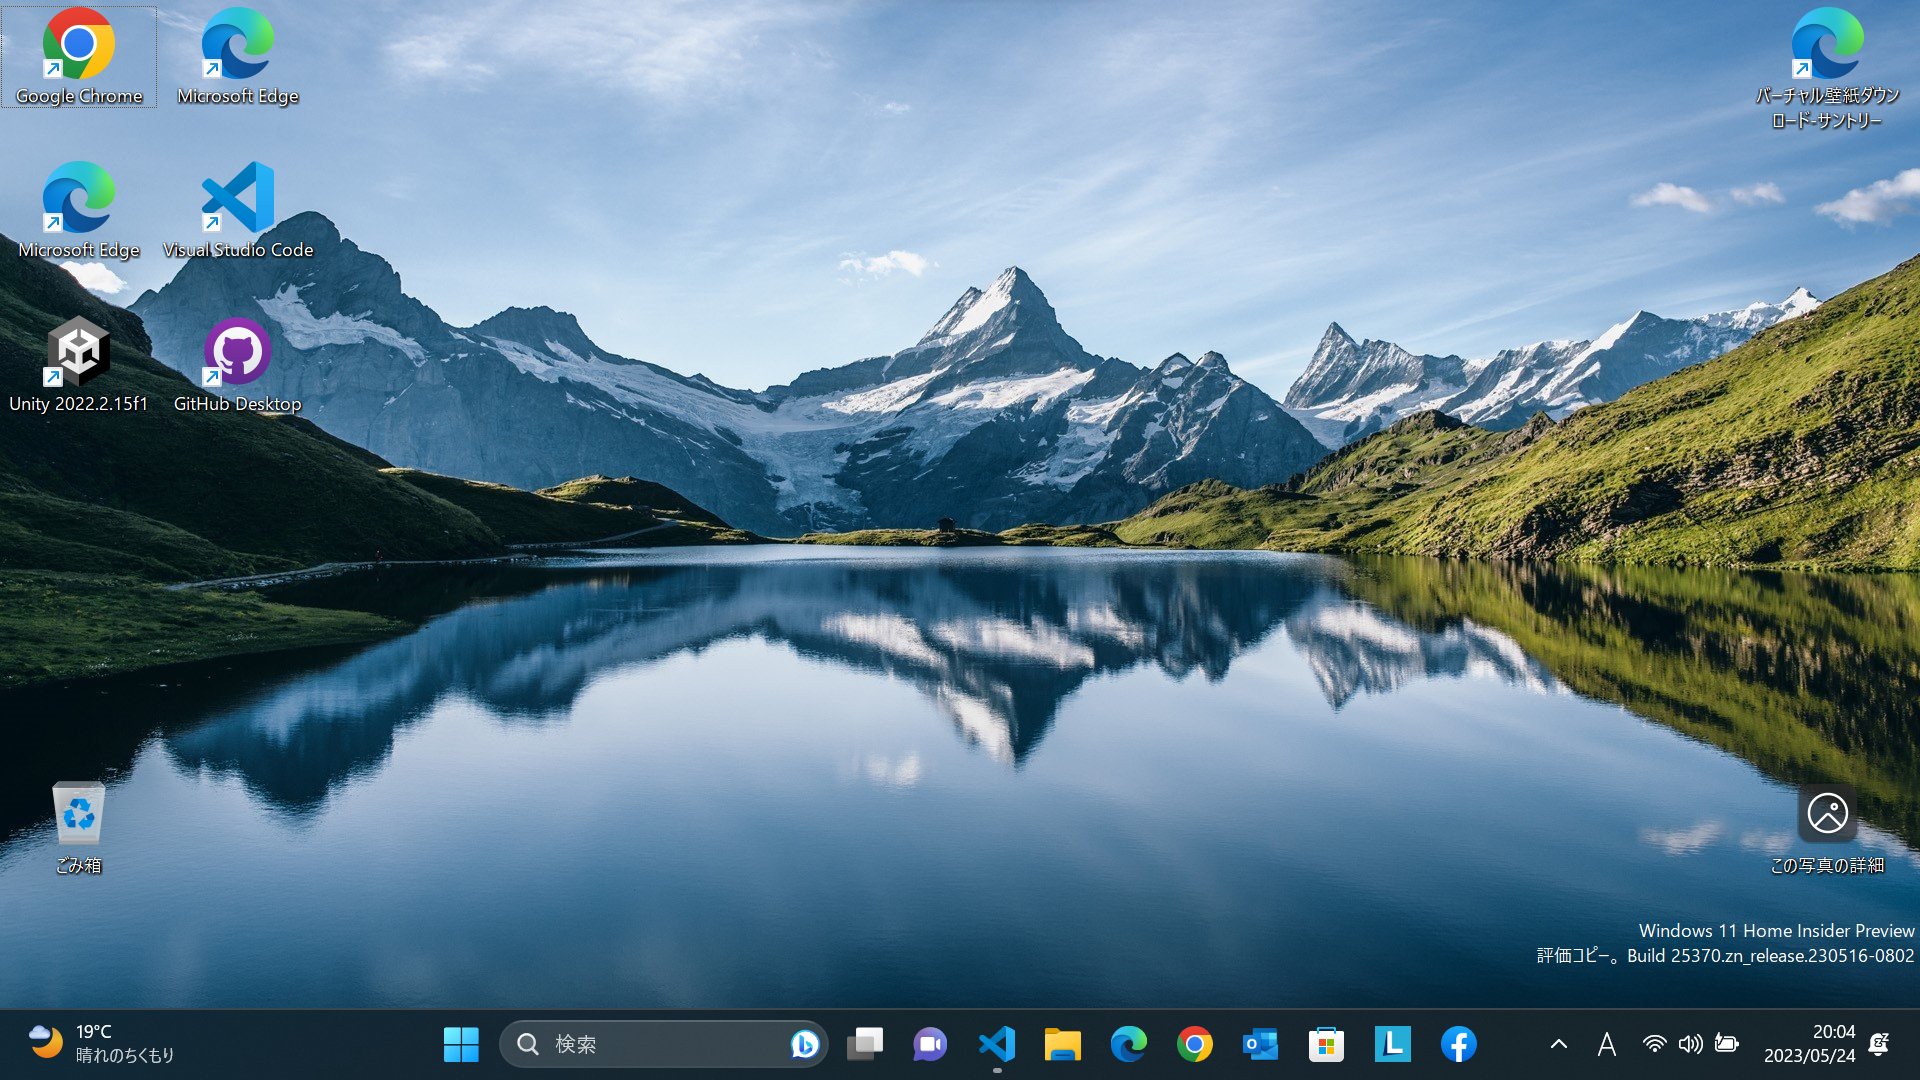The height and width of the screenshot is (1080, 1920).
Task: Select the top-row Microsoft Edge desktop shortcut
Action: [x=238, y=57]
